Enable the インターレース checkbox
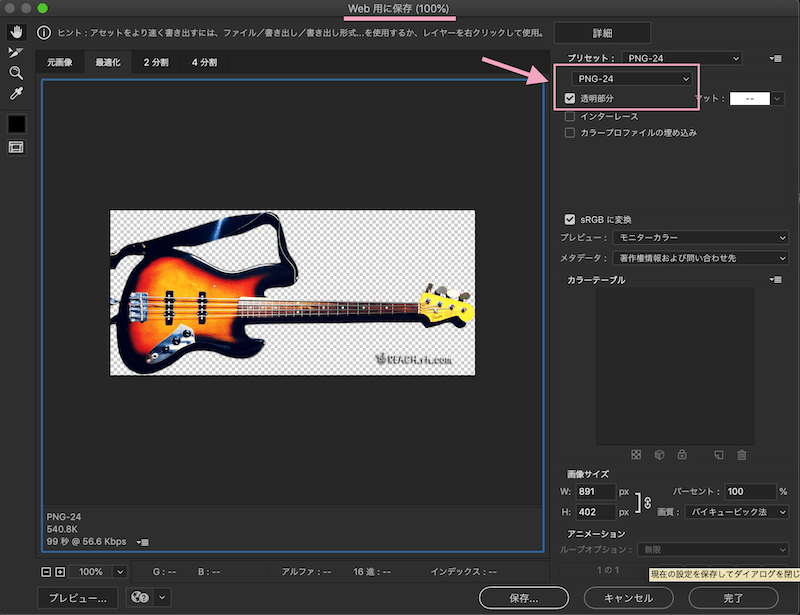Image resolution: width=800 pixels, height=615 pixels. click(570, 117)
